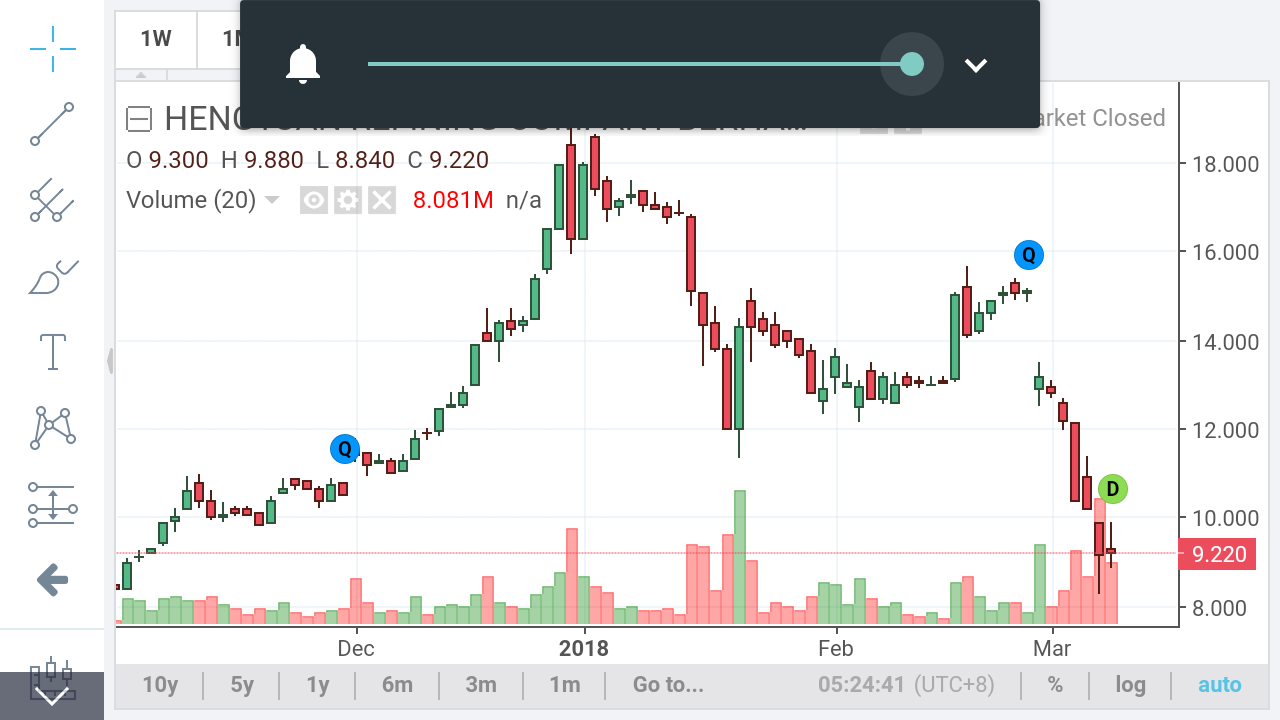Toggle Volume indicator visibility eye
1280x720 pixels.
point(314,201)
